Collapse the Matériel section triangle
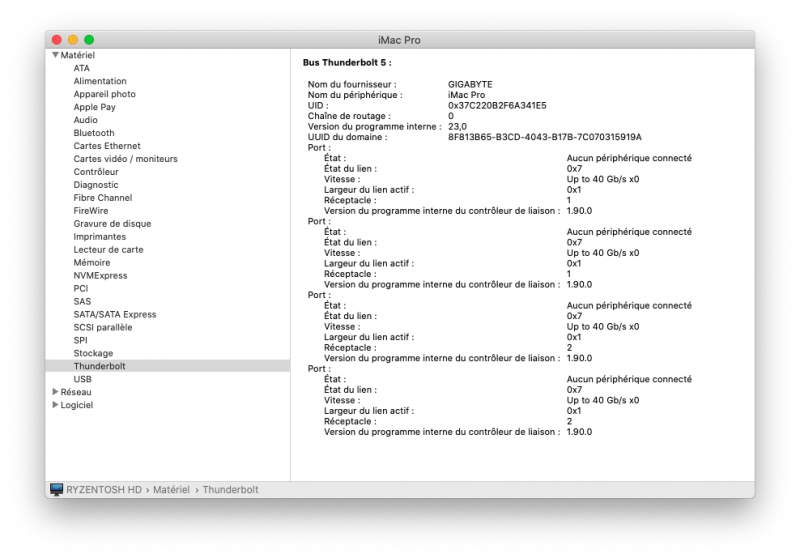 [x=55, y=55]
